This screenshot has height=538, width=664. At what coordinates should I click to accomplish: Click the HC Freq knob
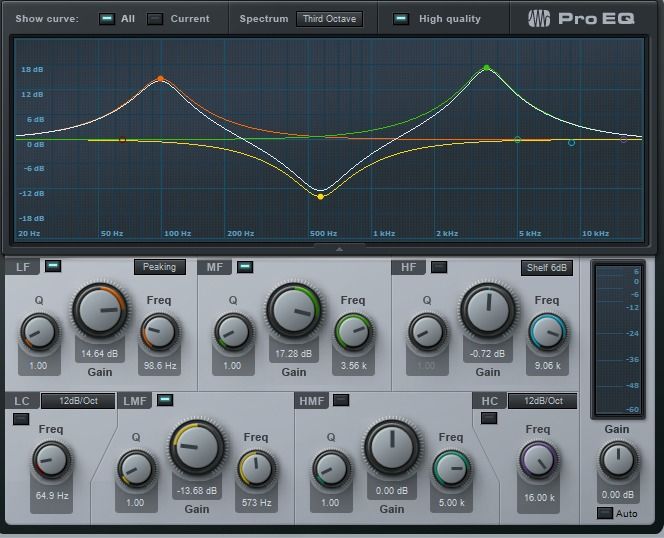point(539,461)
